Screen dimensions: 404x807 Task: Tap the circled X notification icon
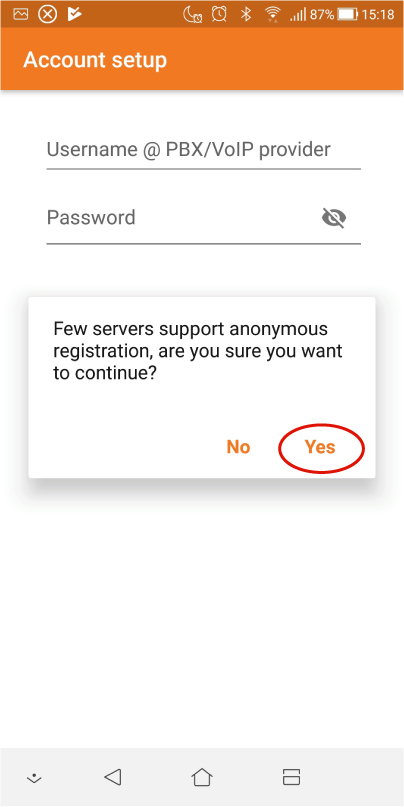[x=47, y=14]
